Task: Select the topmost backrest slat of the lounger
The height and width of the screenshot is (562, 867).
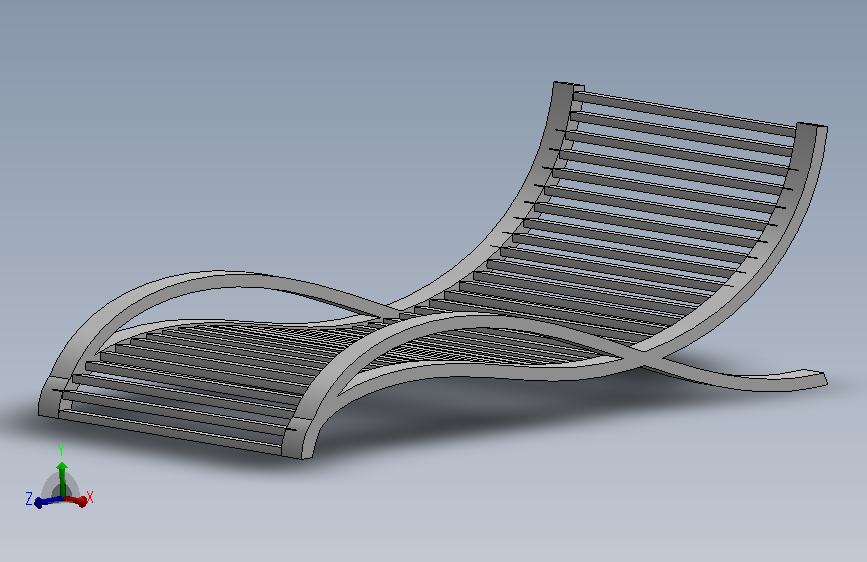Action: click(685, 113)
